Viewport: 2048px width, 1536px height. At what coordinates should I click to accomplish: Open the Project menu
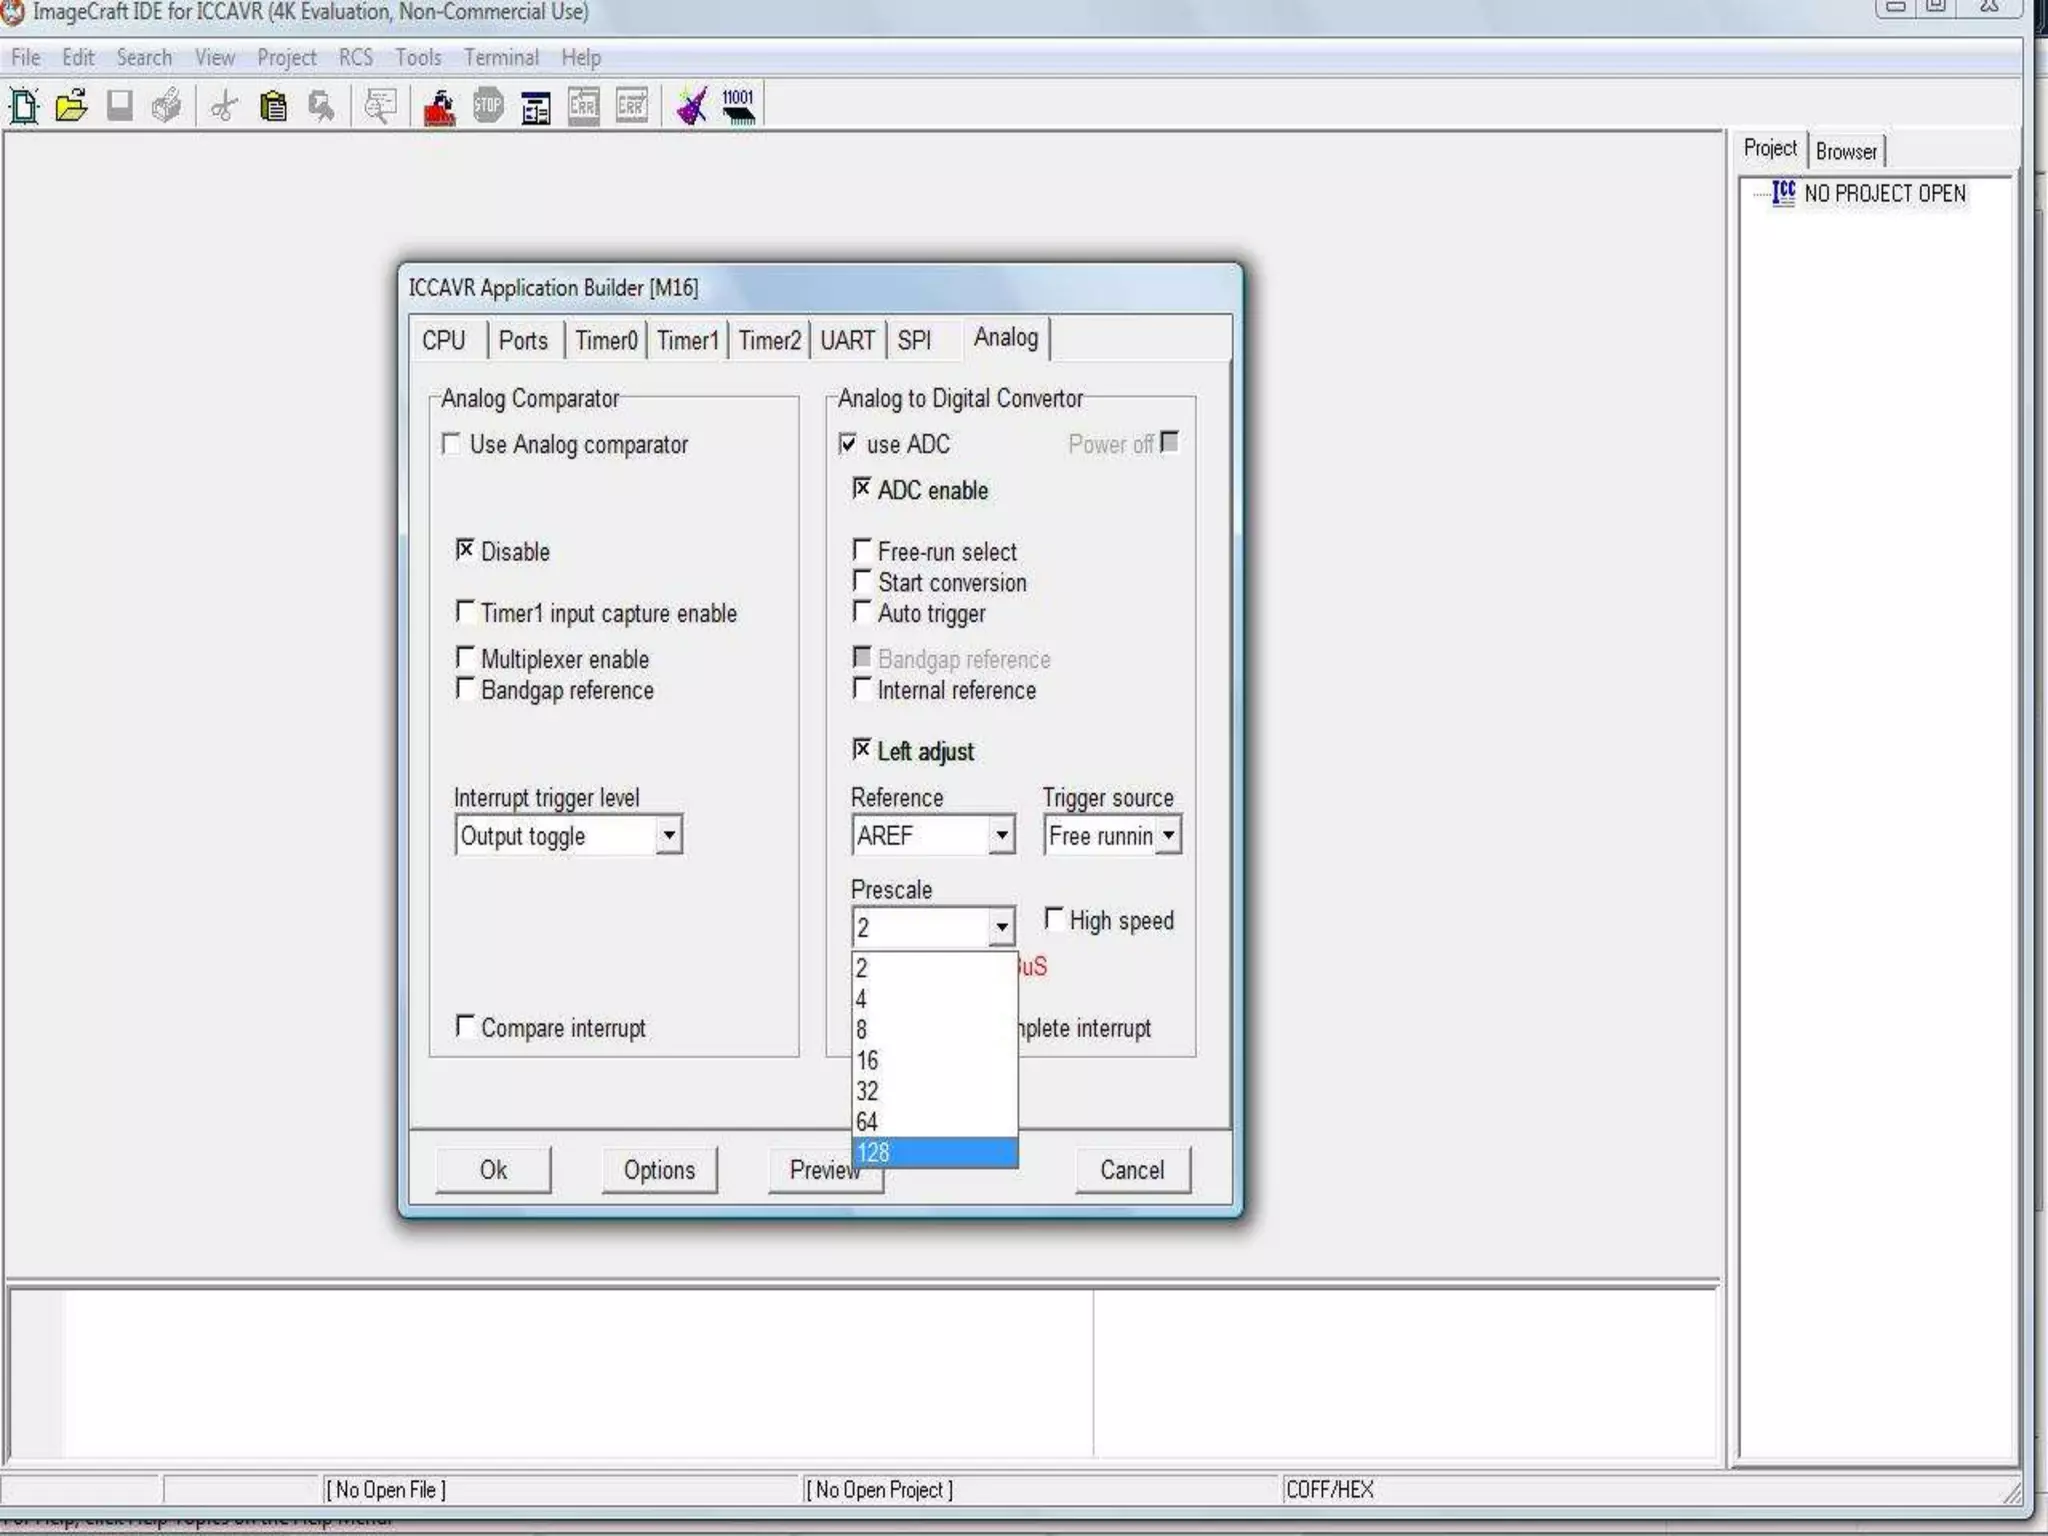(286, 57)
